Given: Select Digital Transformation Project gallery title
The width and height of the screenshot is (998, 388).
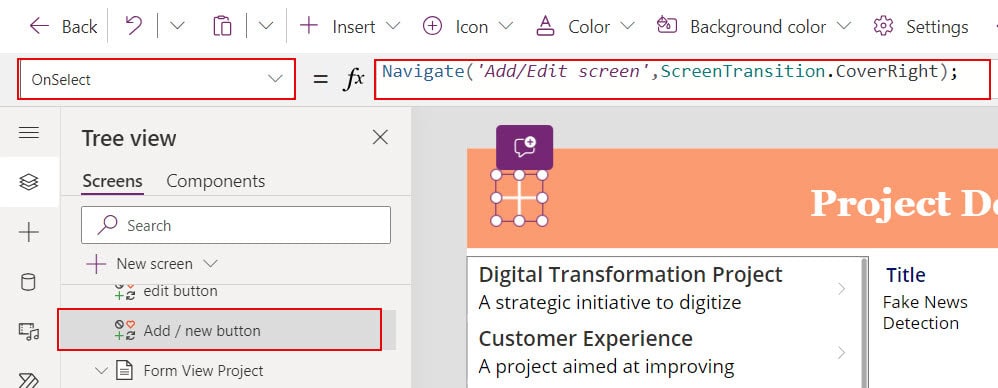Looking at the screenshot, I should pos(630,275).
